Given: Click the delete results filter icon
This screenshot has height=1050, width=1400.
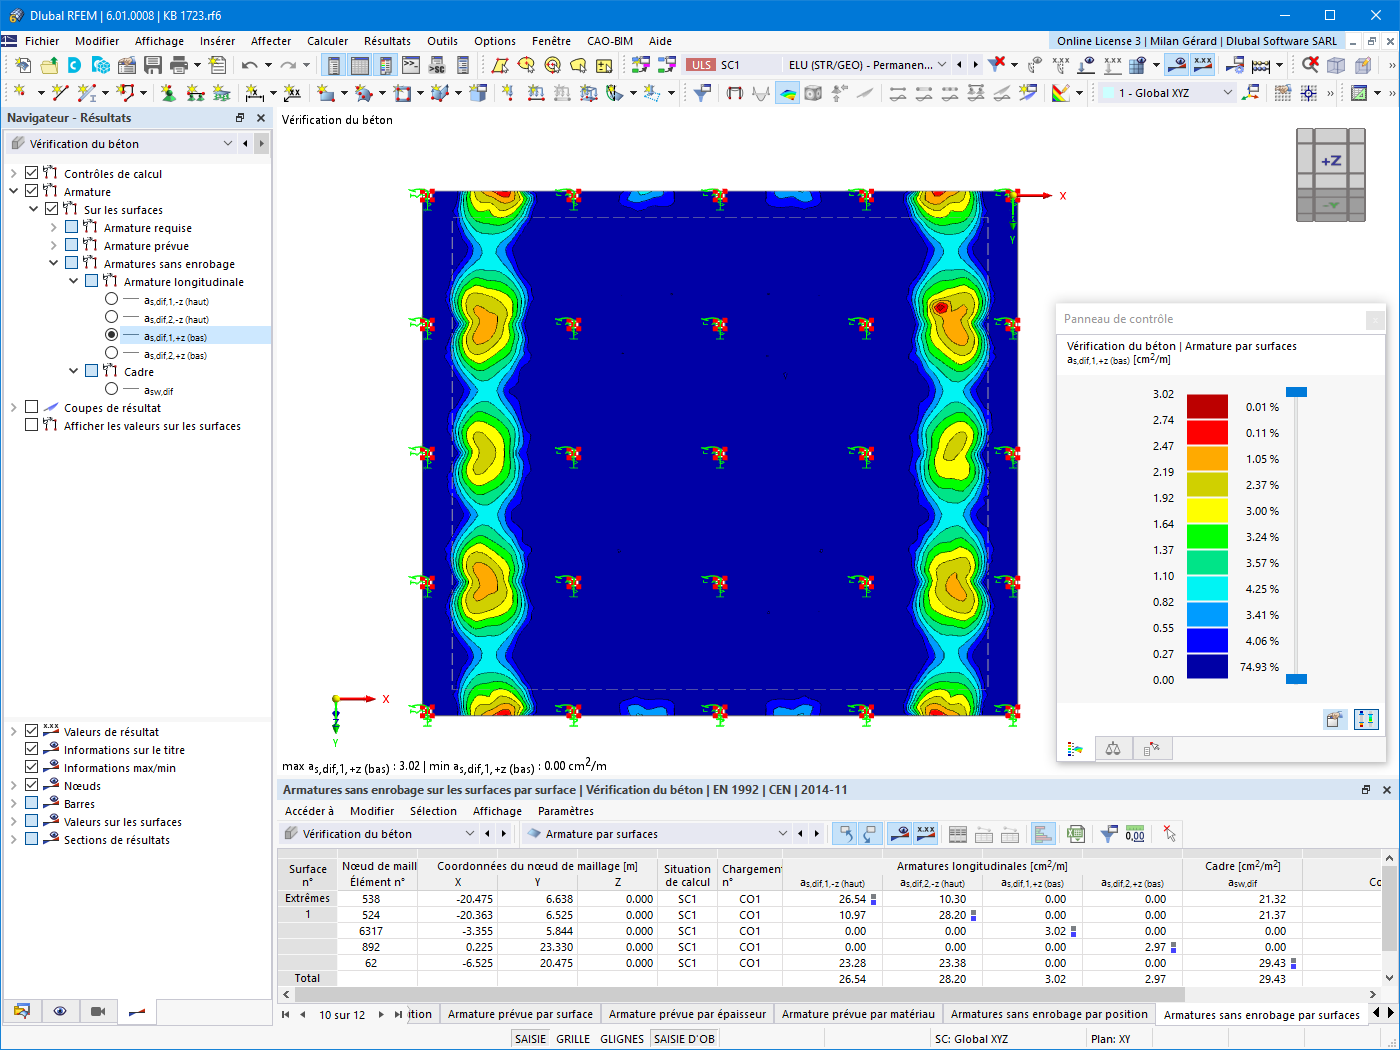Looking at the screenshot, I should (x=997, y=65).
